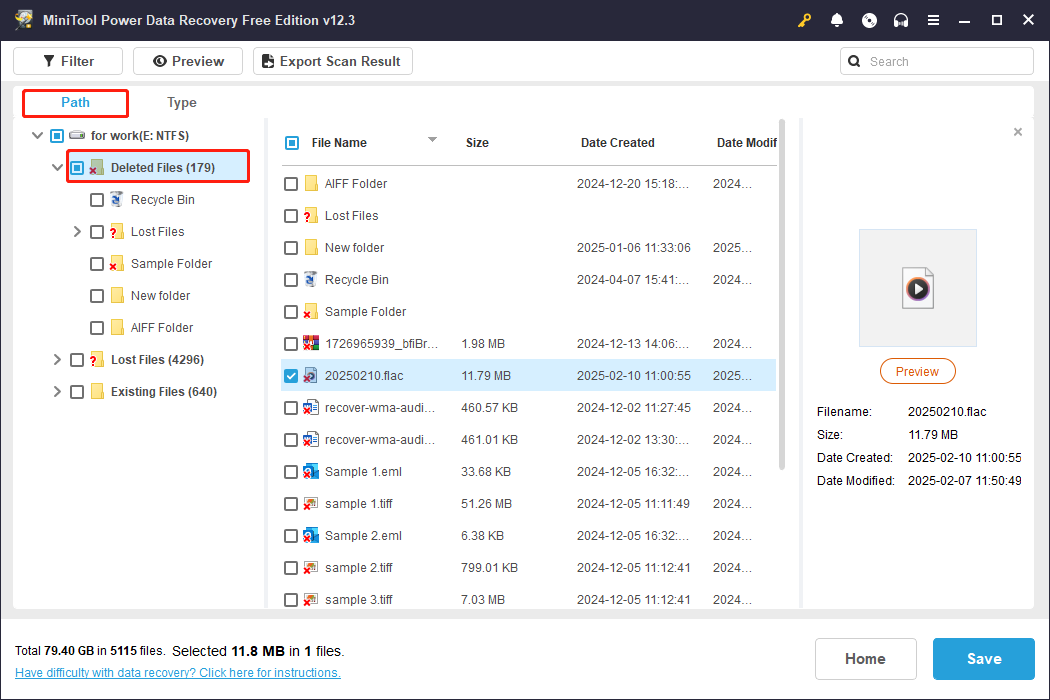Select the New folder row in file list
The image size is (1050, 700).
click(528, 247)
